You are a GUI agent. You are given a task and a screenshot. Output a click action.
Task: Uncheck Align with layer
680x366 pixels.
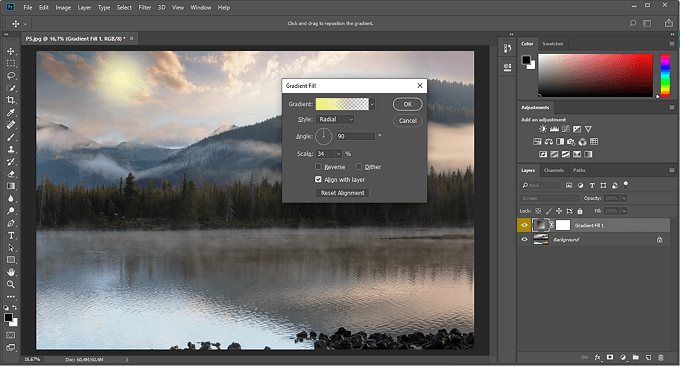318,179
